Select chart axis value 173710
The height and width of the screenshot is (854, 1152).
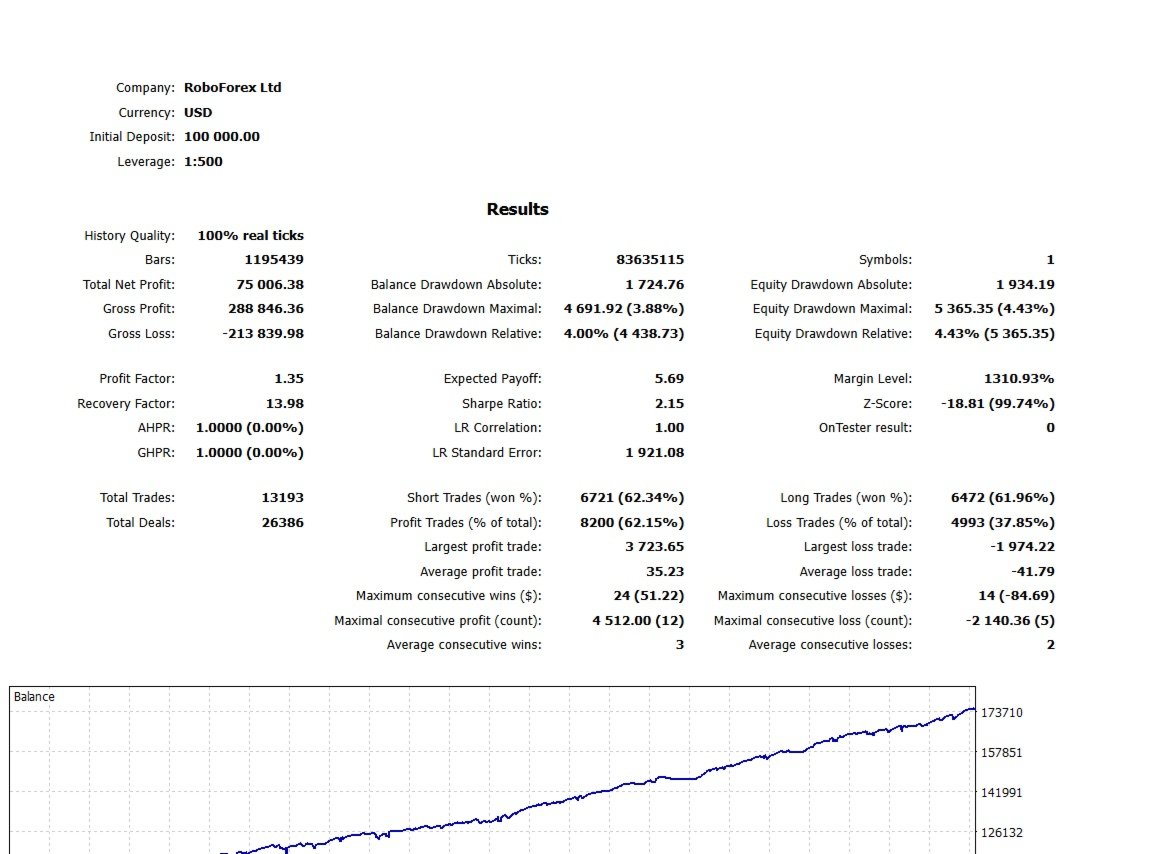[x=1001, y=713]
